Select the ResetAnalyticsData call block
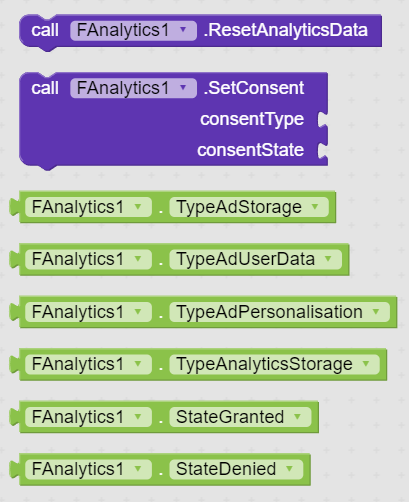Image resolution: width=409 pixels, height=502 pixels. [x=200, y=31]
